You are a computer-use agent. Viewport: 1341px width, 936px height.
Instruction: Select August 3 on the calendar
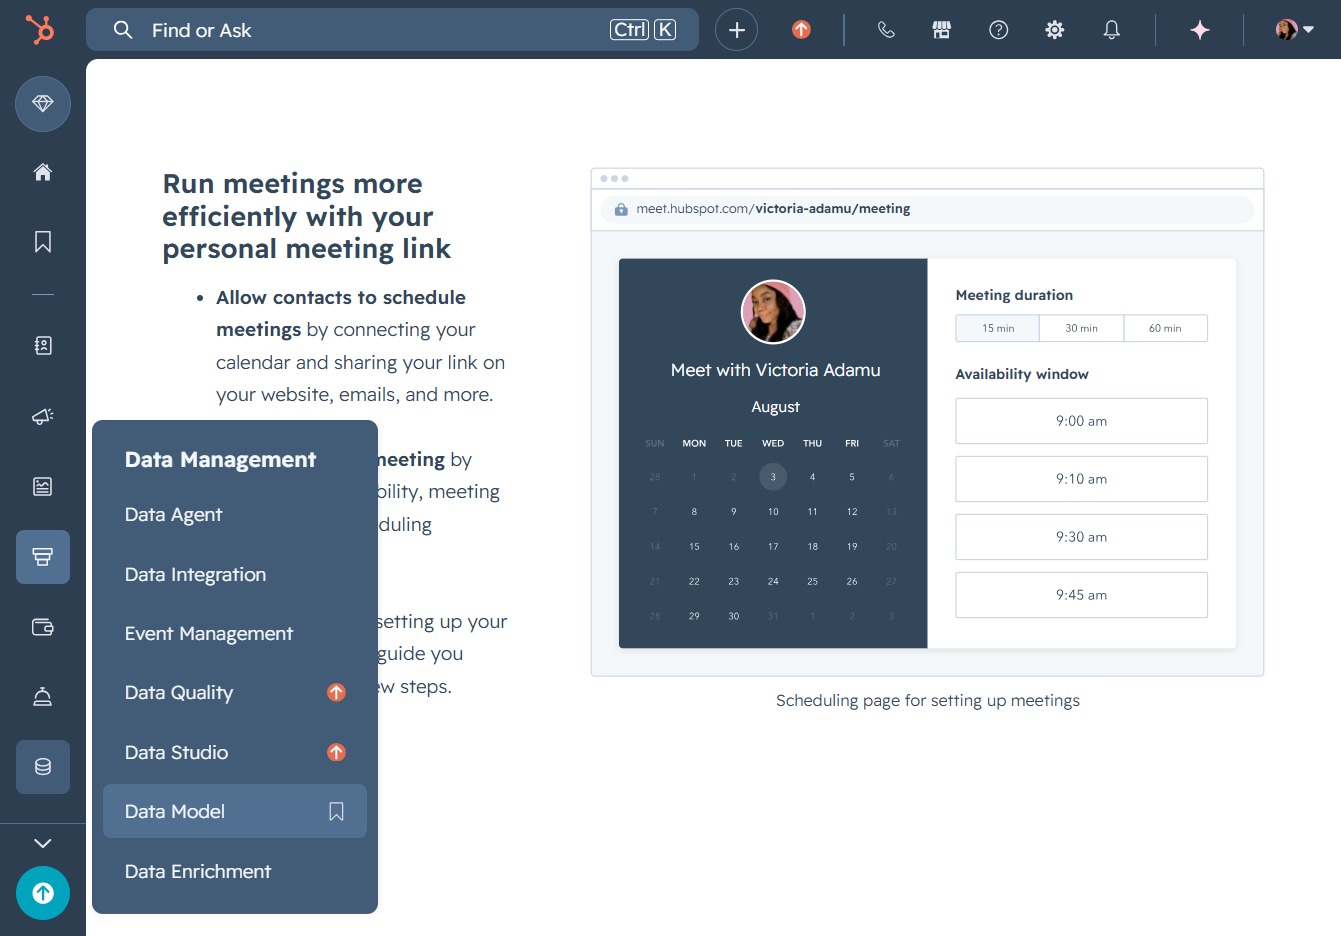point(773,477)
